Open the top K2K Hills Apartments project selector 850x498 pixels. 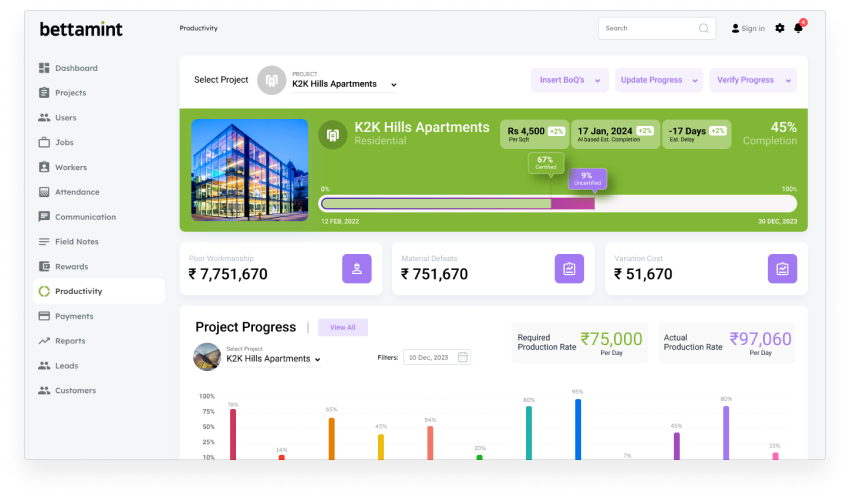coord(344,85)
